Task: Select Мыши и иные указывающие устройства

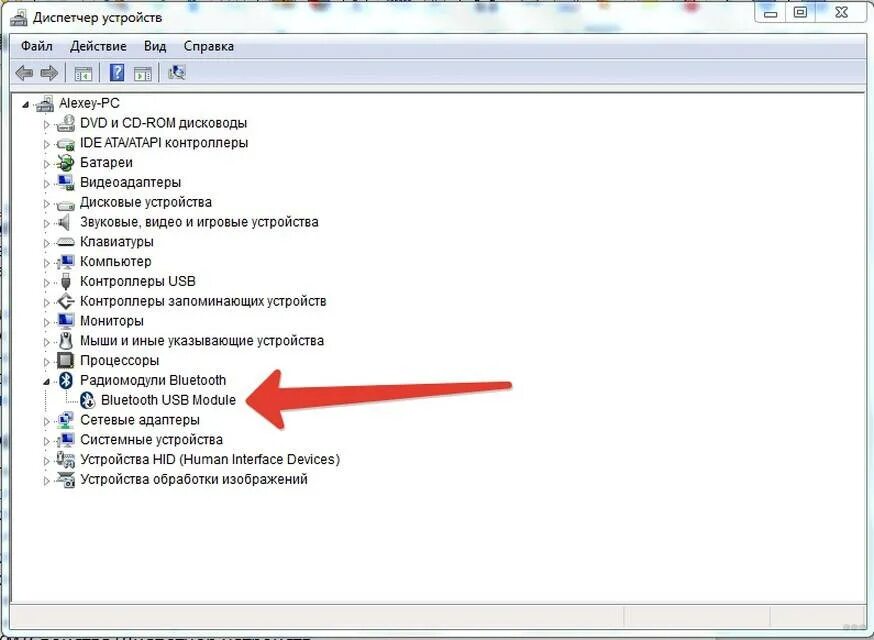Action: tap(202, 341)
